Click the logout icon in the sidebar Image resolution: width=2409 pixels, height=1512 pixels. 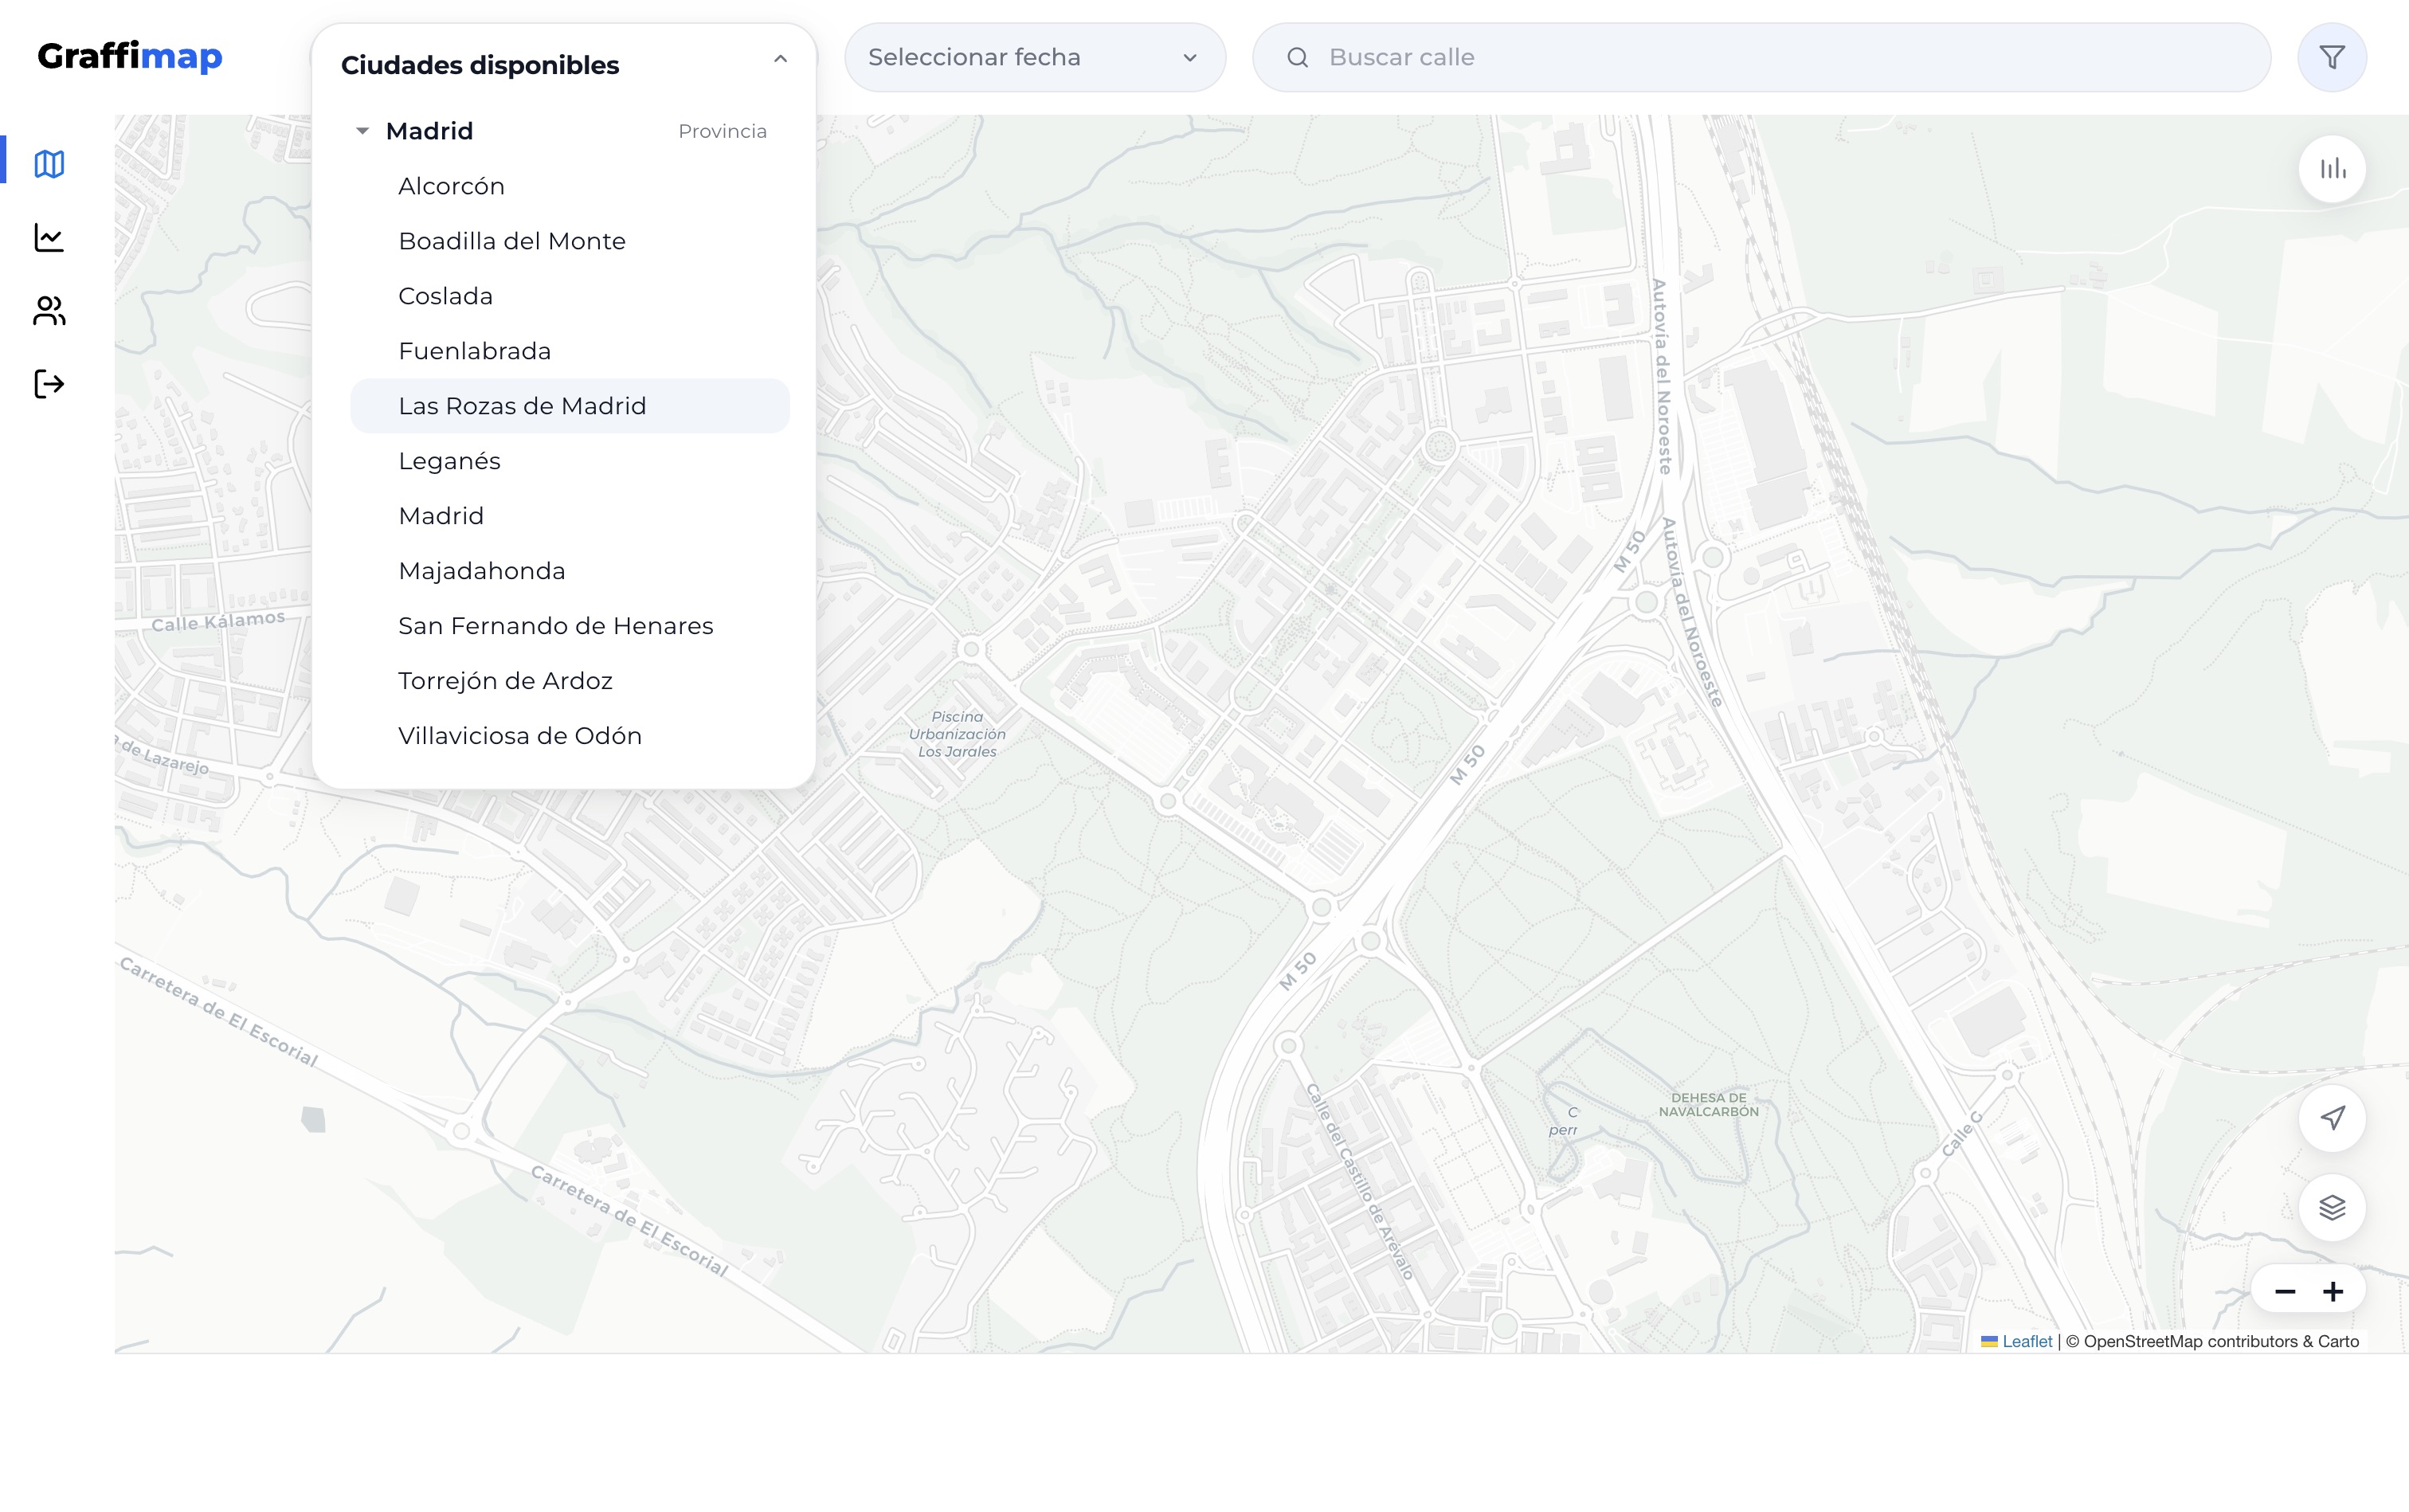[49, 384]
